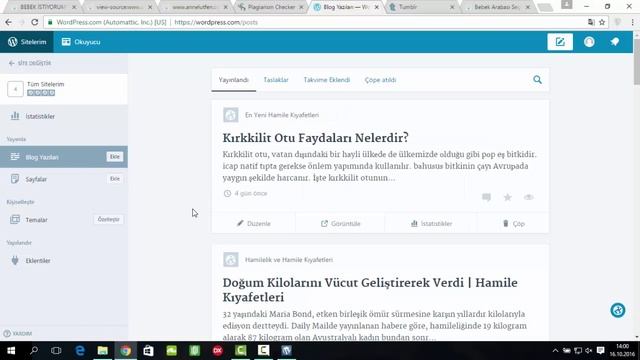Click the comment icon on Kırkkilit post
This screenshot has height=360, width=640.
[486, 197]
